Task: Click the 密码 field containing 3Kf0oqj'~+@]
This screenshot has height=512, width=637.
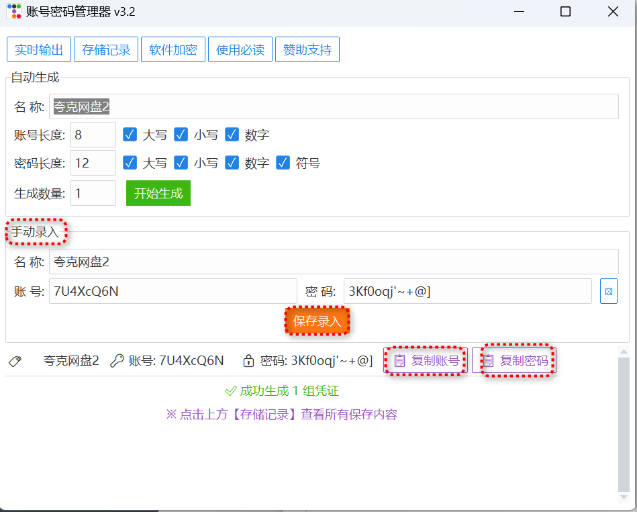Action: [x=468, y=291]
